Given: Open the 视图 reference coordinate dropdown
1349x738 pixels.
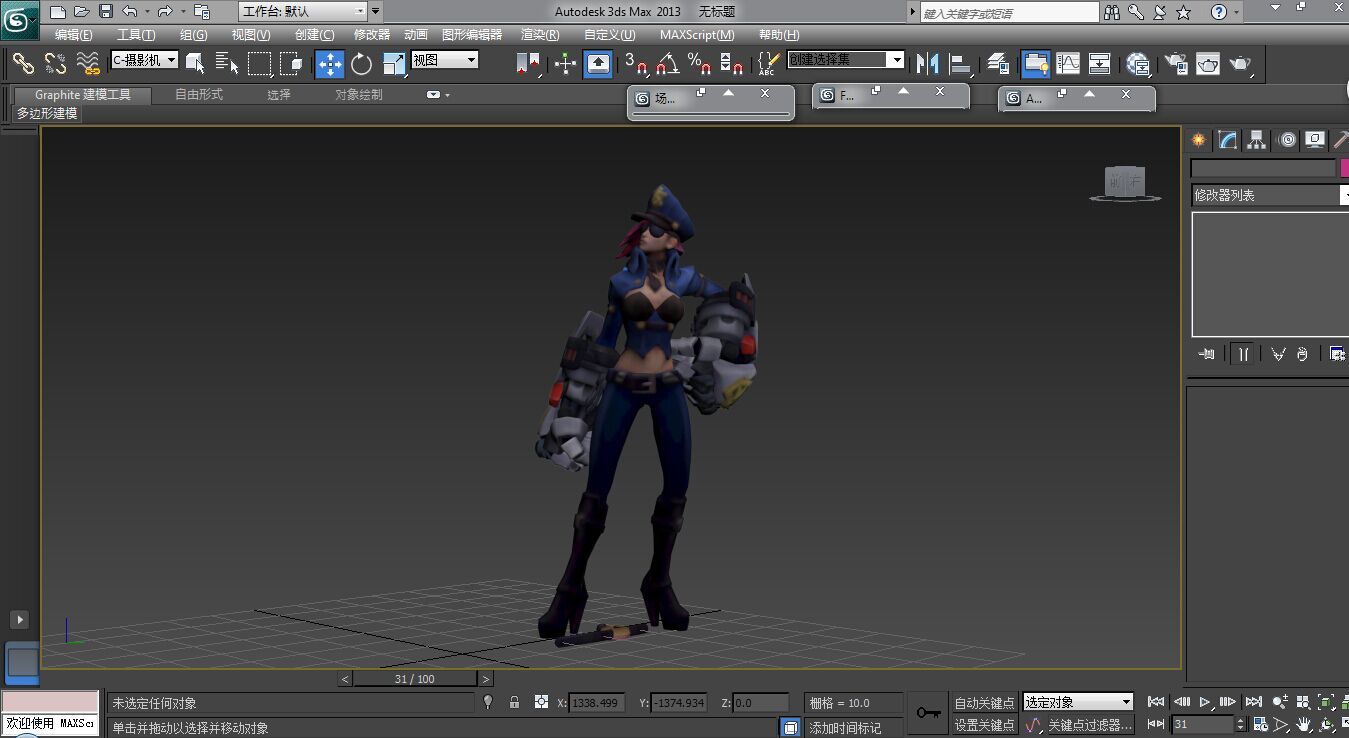Looking at the screenshot, I should coord(445,60).
